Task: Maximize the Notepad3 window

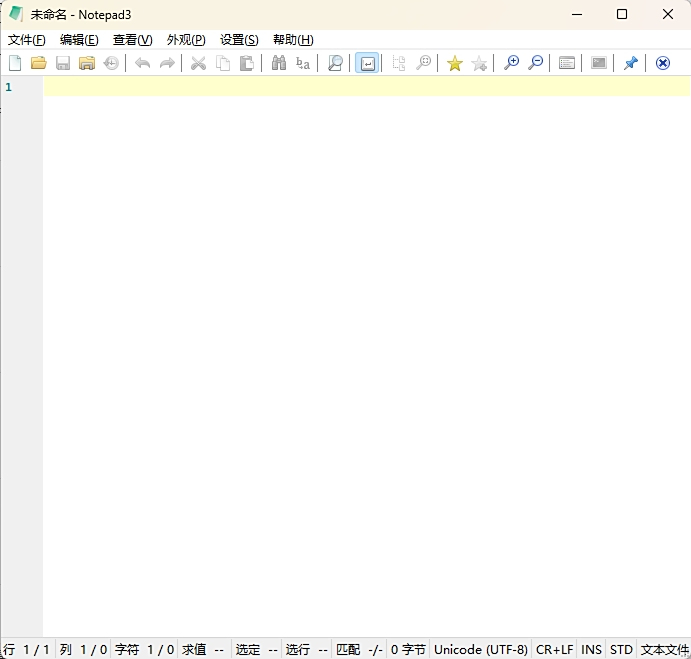Action: coord(622,15)
